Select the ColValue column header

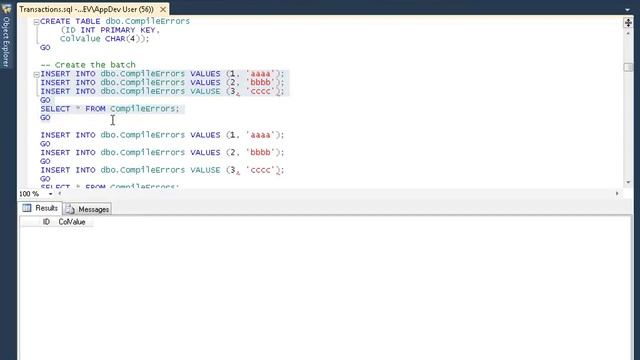coord(72,222)
